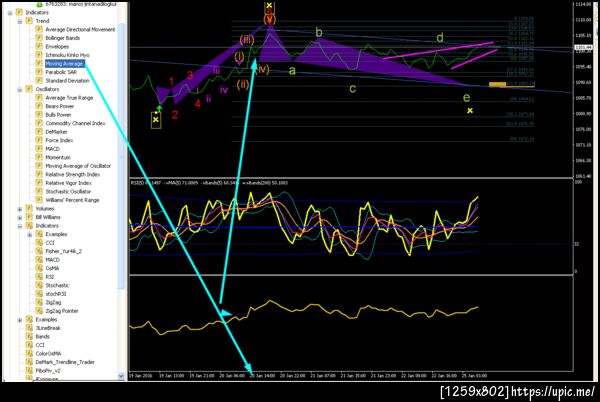Click the OsMA custom indicator icon
The image size is (600, 402).
(x=39, y=268)
